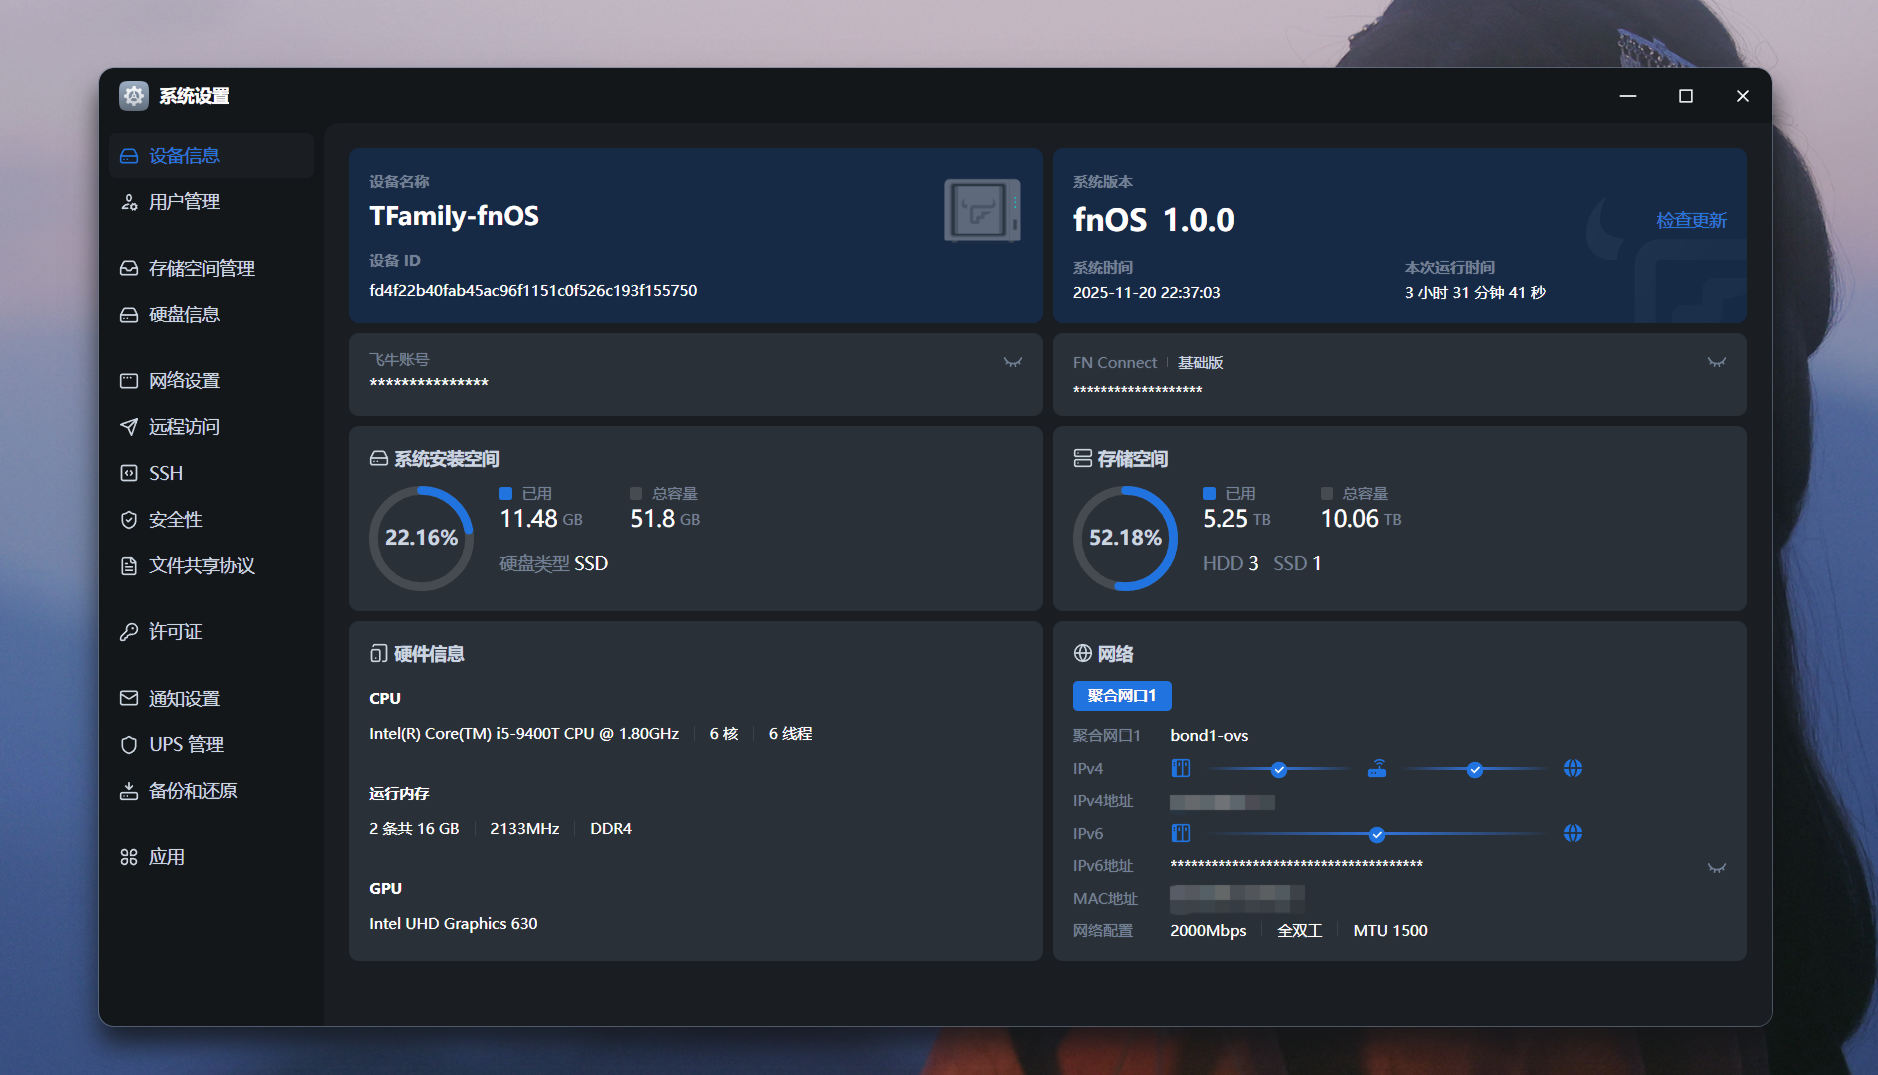Click the remote access paper-plane icon

click(129, 427)
